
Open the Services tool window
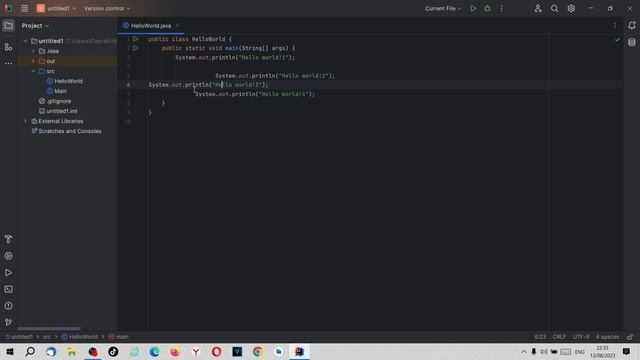[8, 256]
